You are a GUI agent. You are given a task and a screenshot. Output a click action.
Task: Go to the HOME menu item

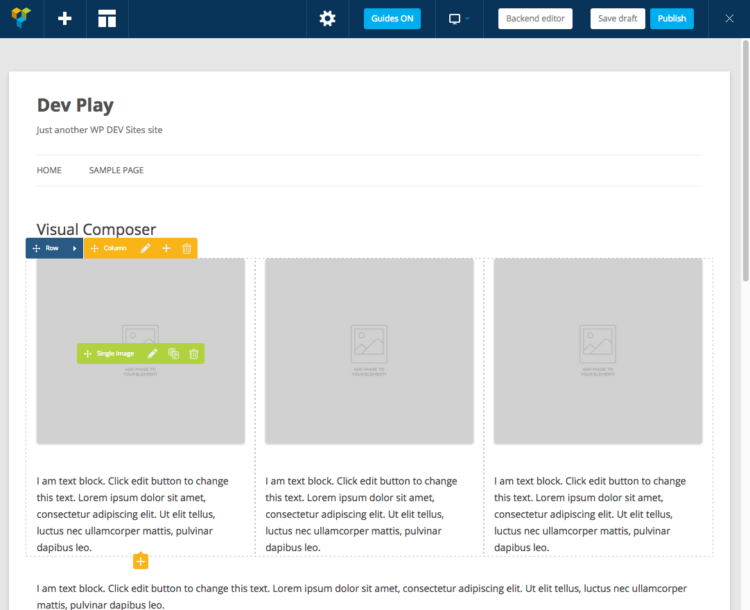(49, 170)
